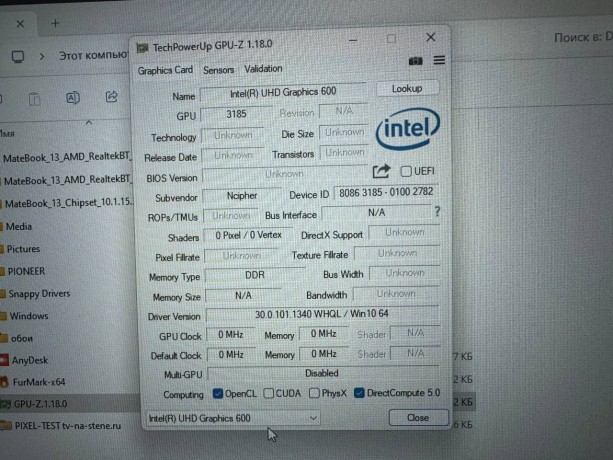
Task: Collapse column sort arrow above file list
Action: pos(89,123)
